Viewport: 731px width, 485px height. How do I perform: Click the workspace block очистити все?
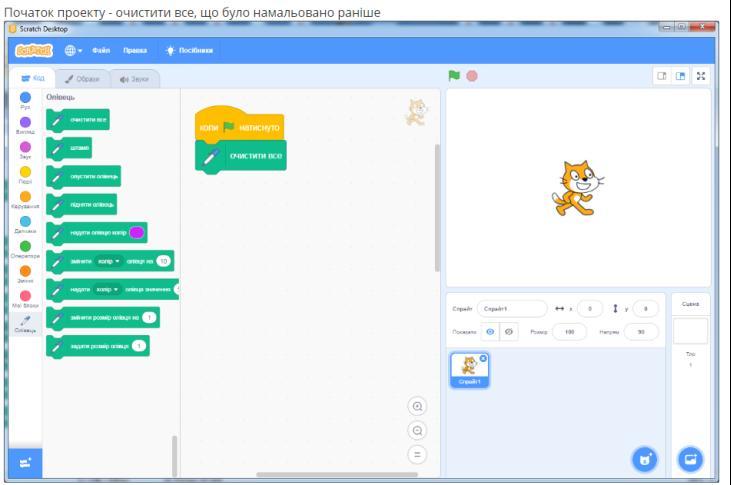click(241, 157)
